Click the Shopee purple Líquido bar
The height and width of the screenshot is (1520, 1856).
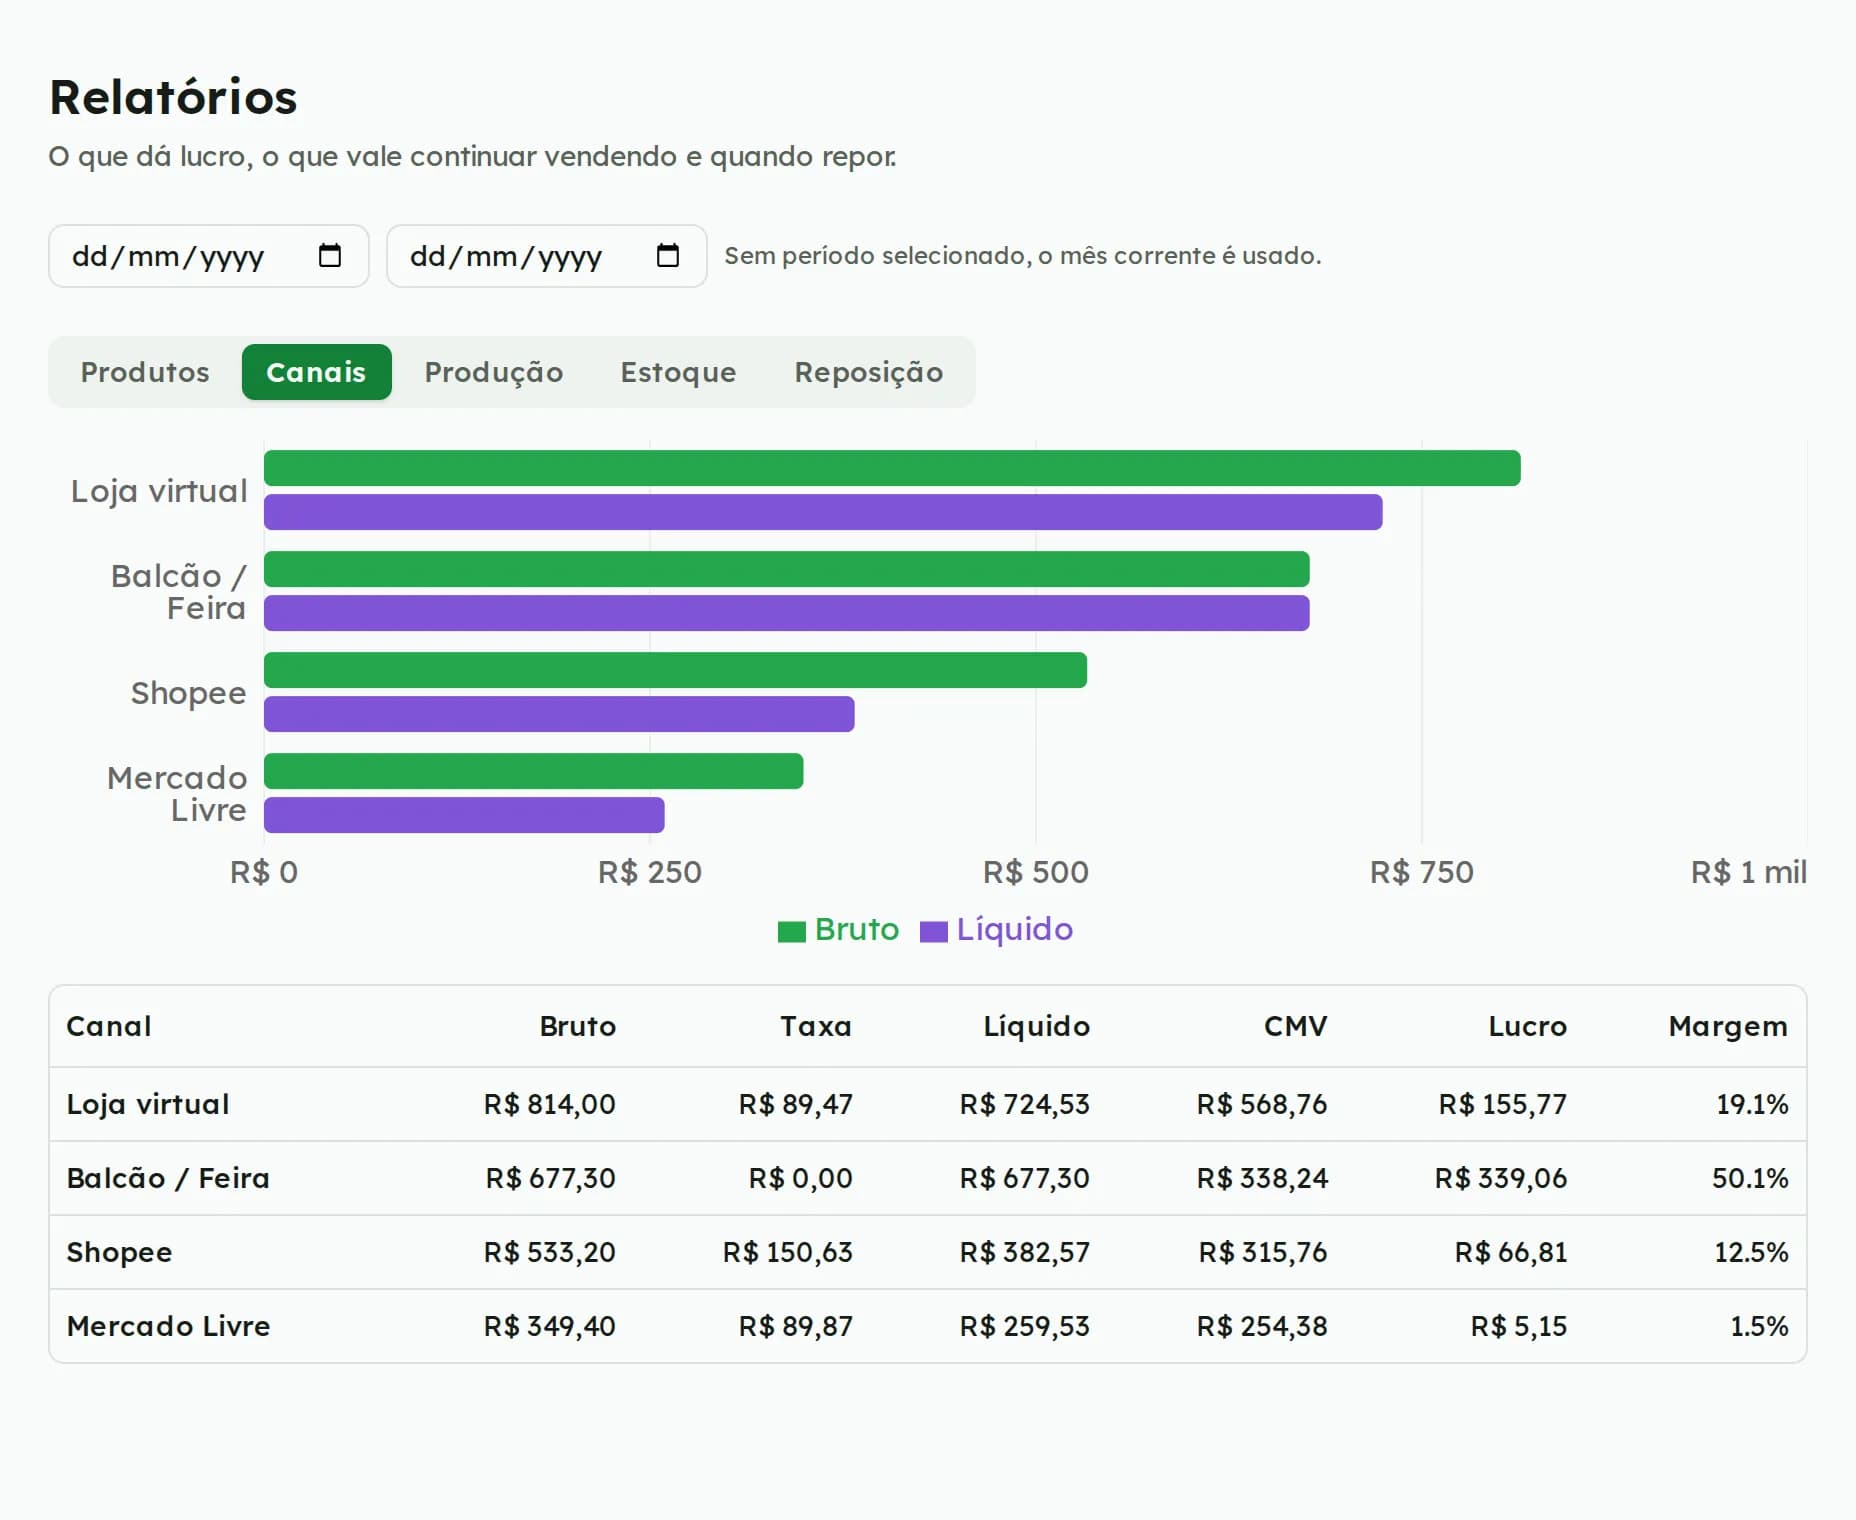[559, 714]
